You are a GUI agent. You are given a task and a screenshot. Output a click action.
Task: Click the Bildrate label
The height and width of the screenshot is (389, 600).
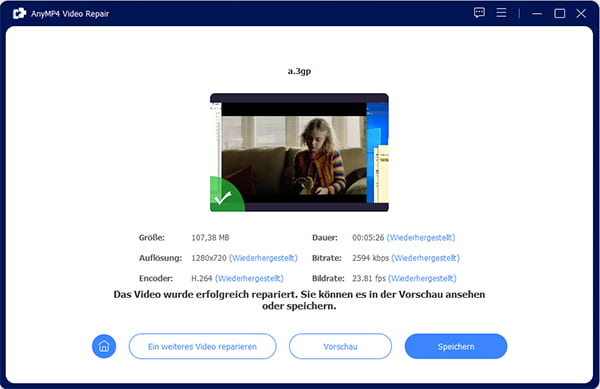point(328,278)
